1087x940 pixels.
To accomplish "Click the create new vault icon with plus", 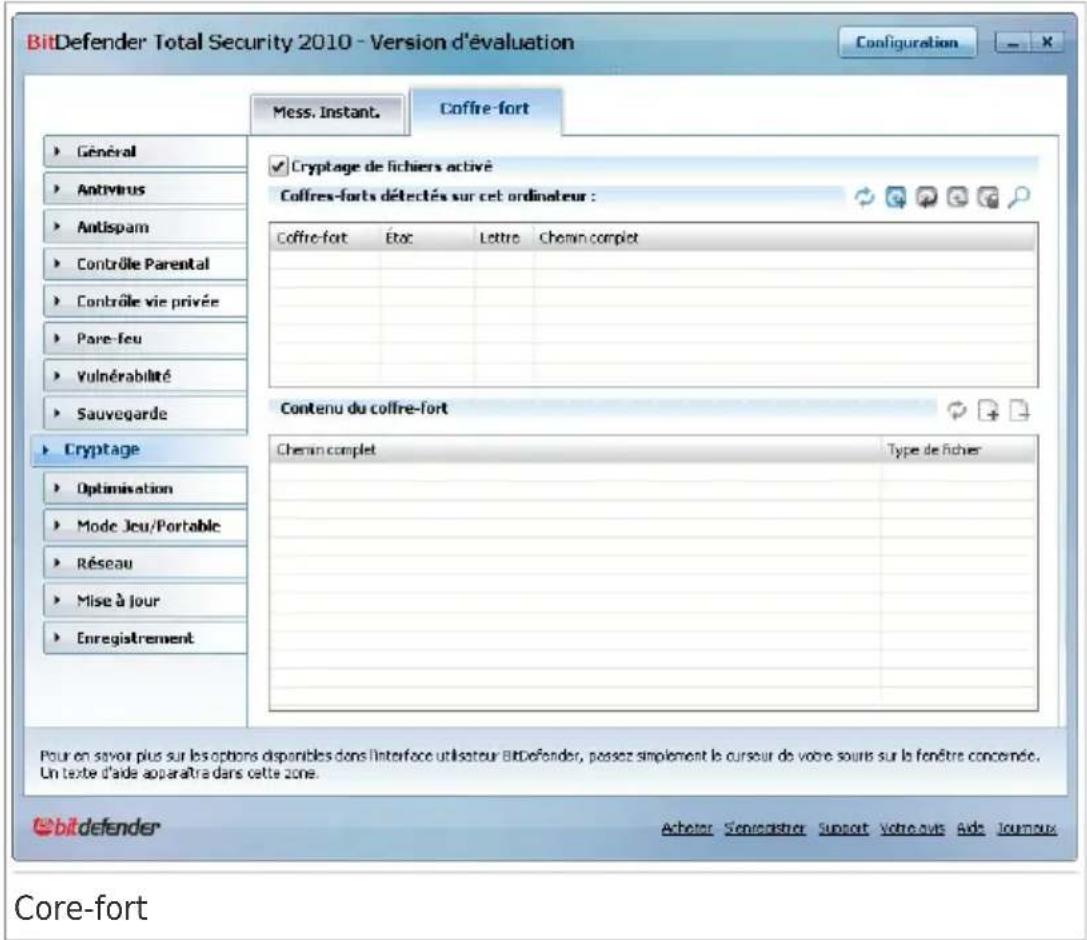I will click(896, 198).
